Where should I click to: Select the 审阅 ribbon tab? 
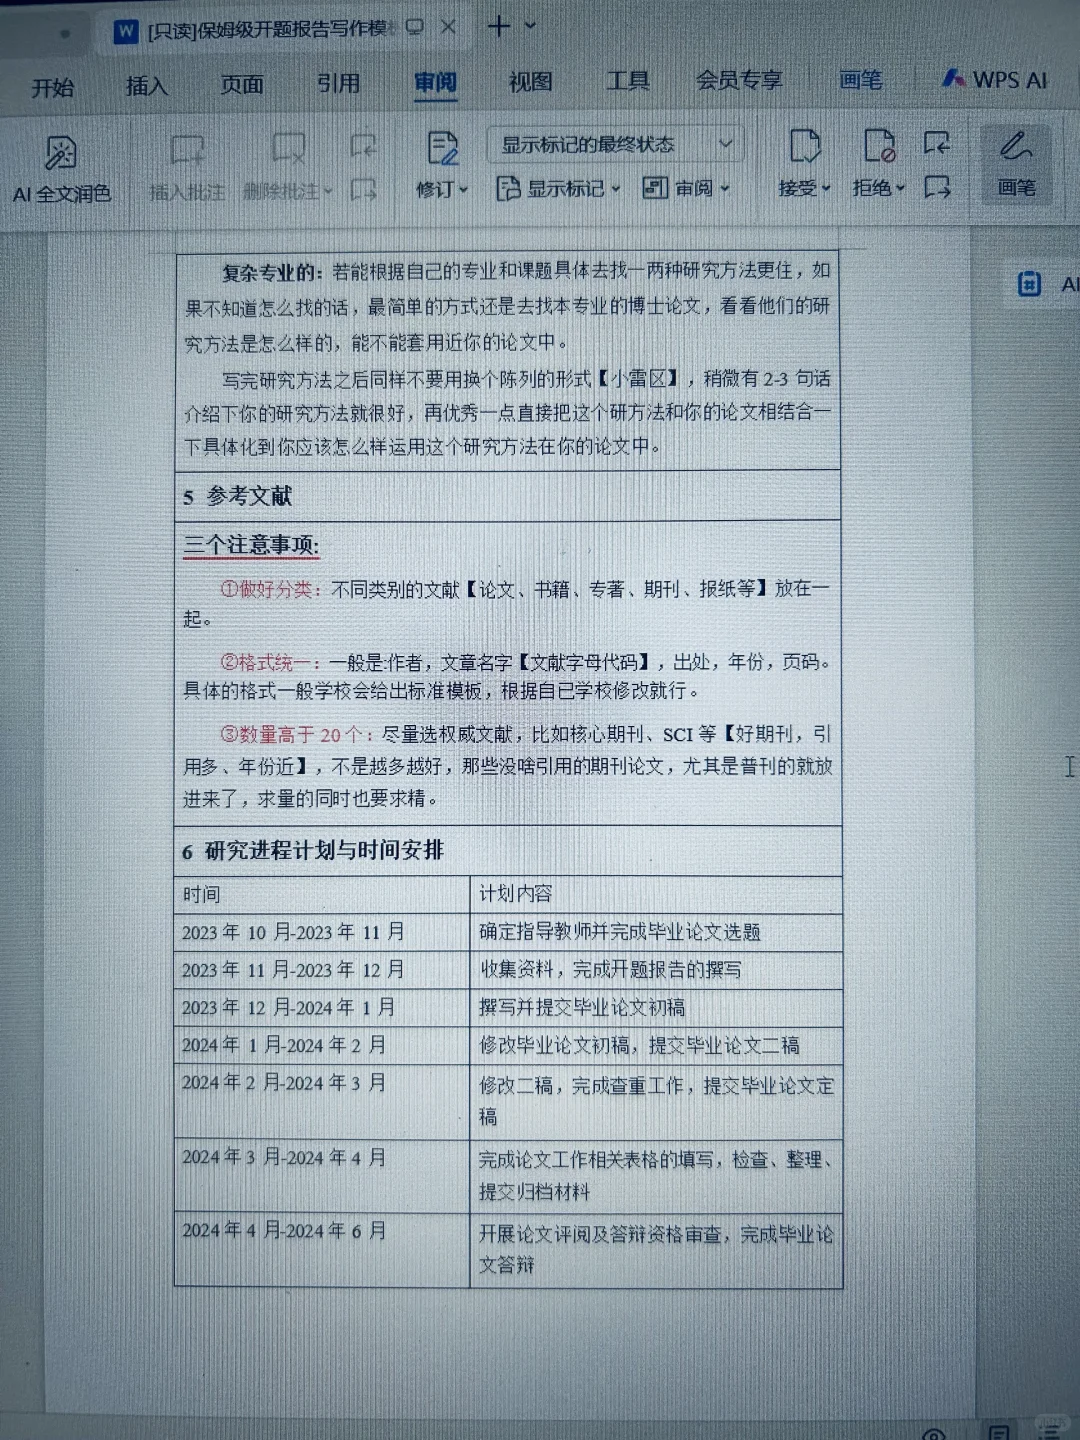435,82
